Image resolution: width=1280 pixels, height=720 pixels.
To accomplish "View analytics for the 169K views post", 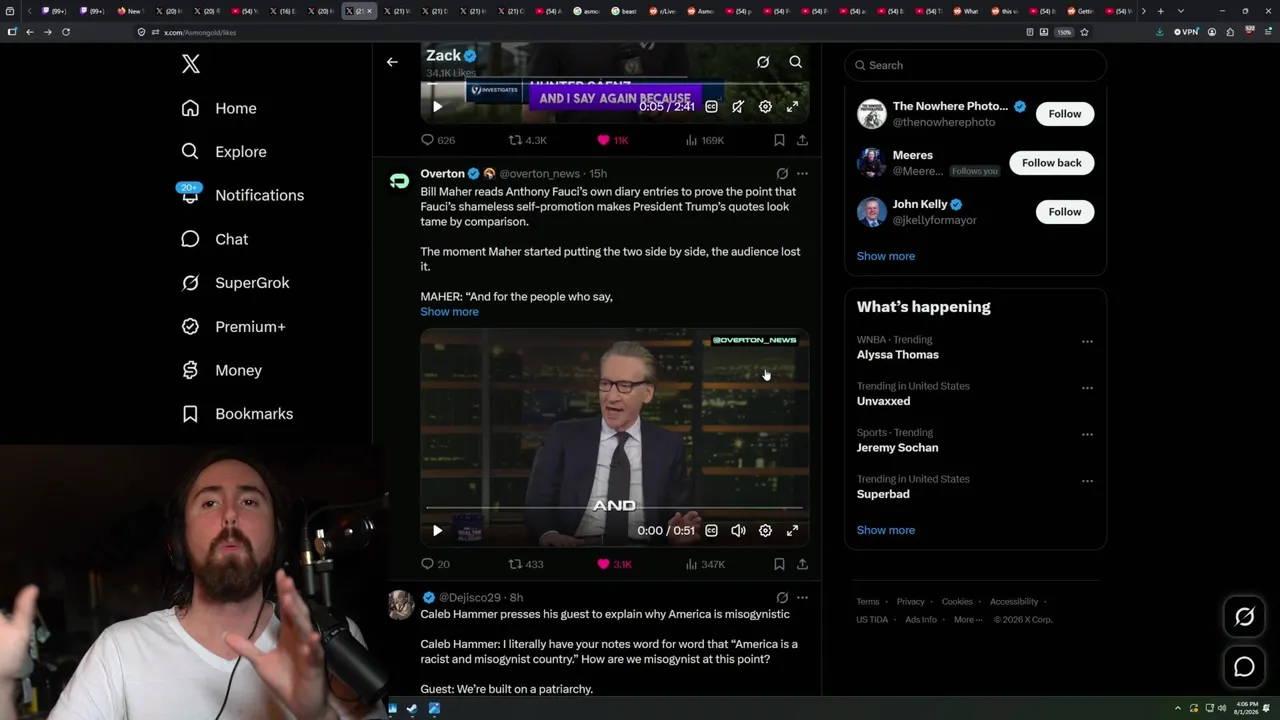I will tap(705, 140).
